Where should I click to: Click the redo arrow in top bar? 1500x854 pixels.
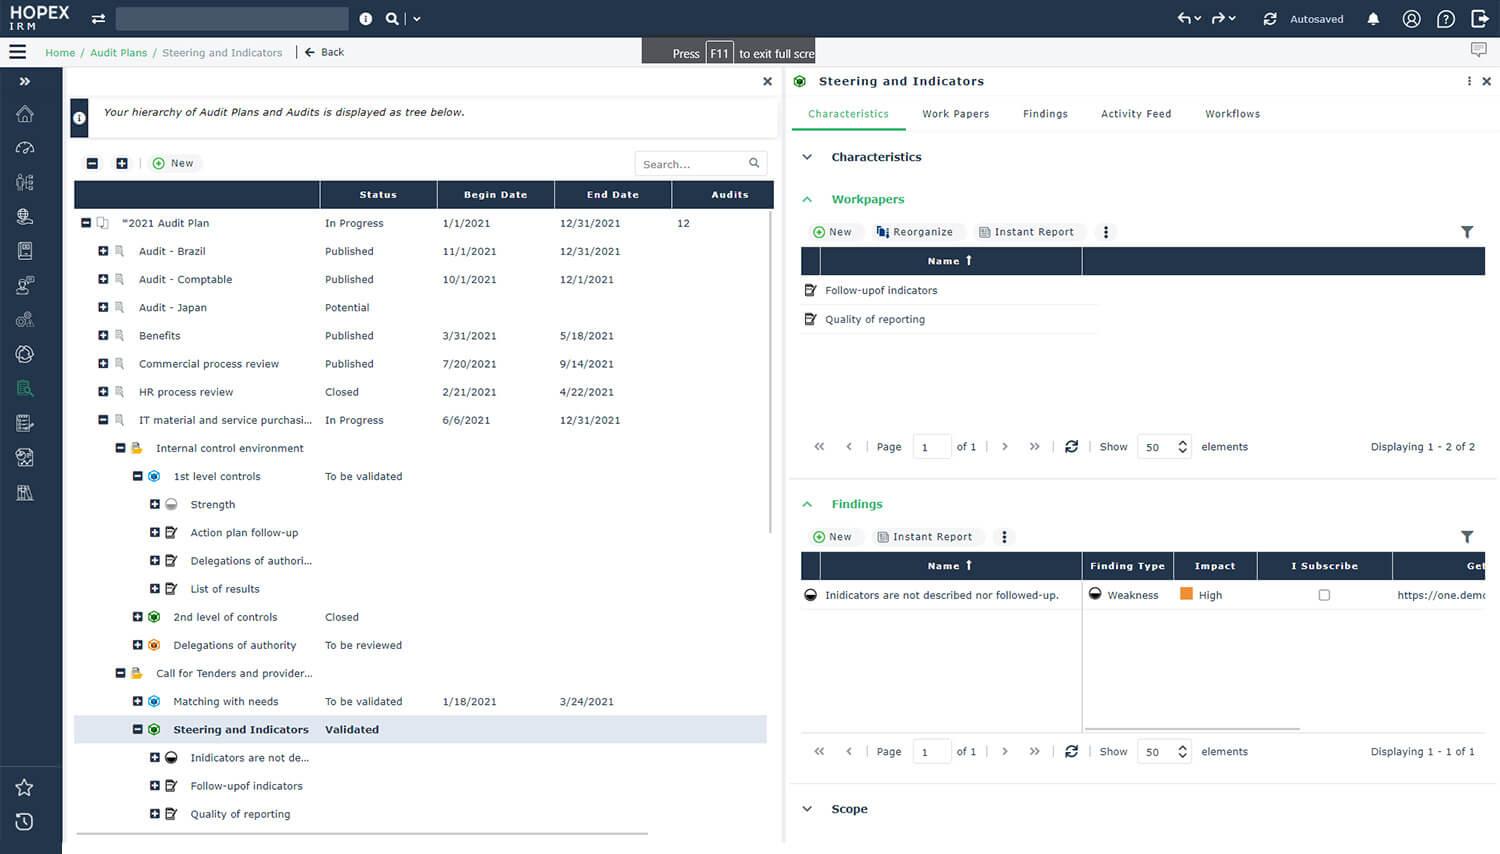coord(1219,18)
